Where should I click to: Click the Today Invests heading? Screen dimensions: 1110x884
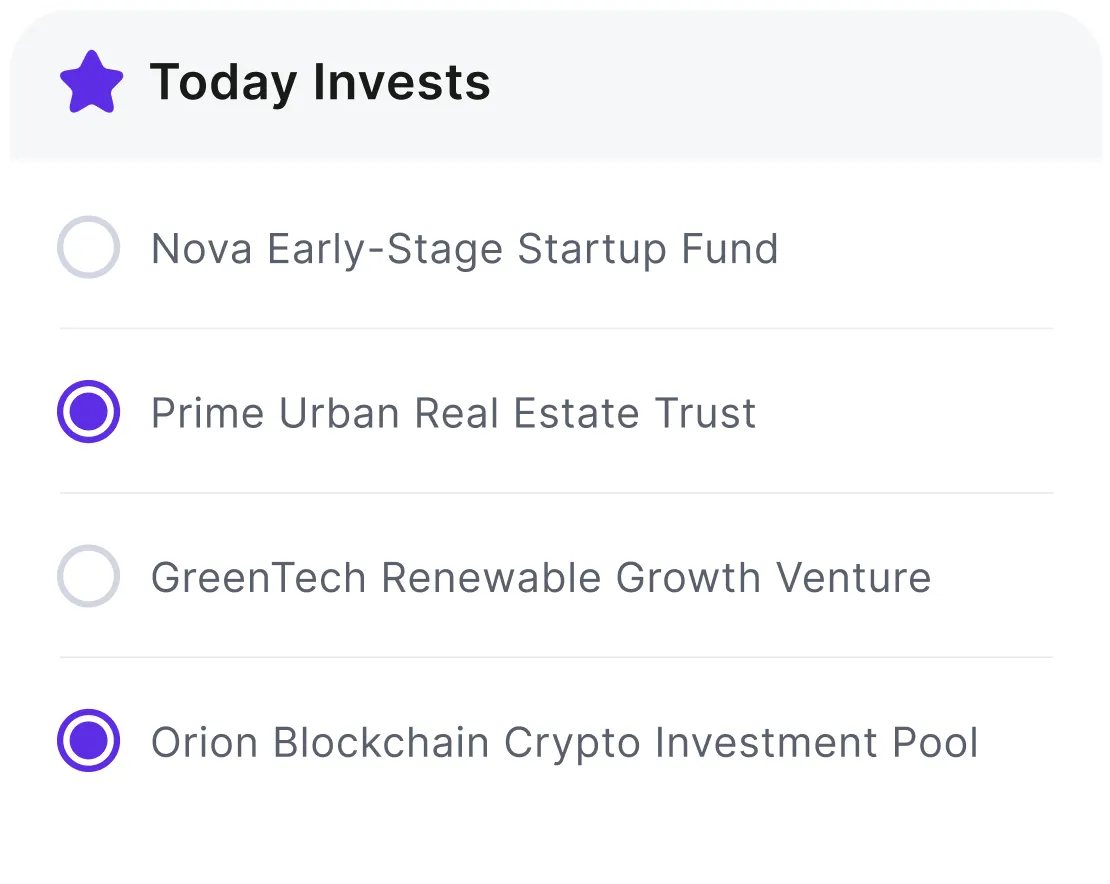(x=320, y=82)
